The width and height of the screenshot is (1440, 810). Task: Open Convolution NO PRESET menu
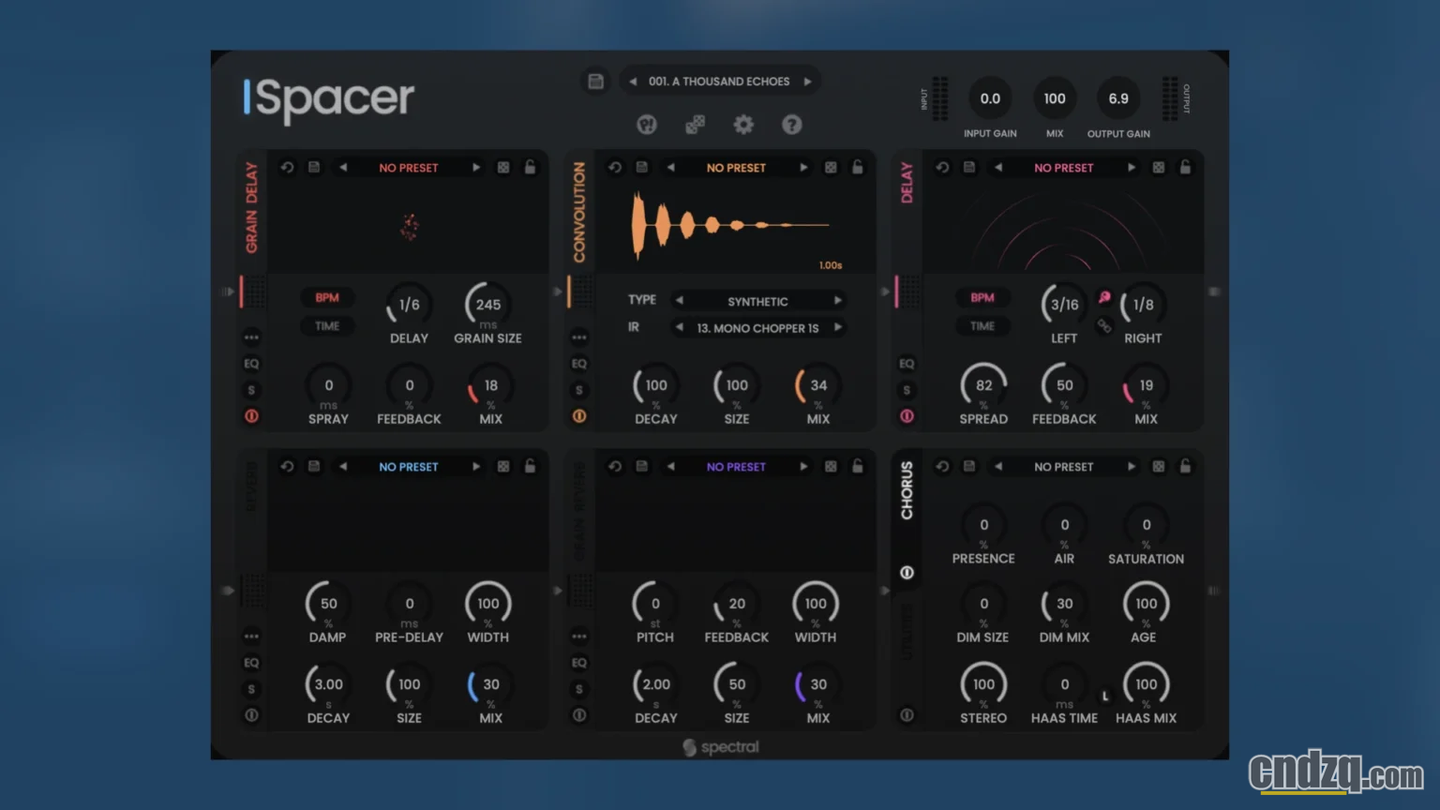tap(736, 167)
